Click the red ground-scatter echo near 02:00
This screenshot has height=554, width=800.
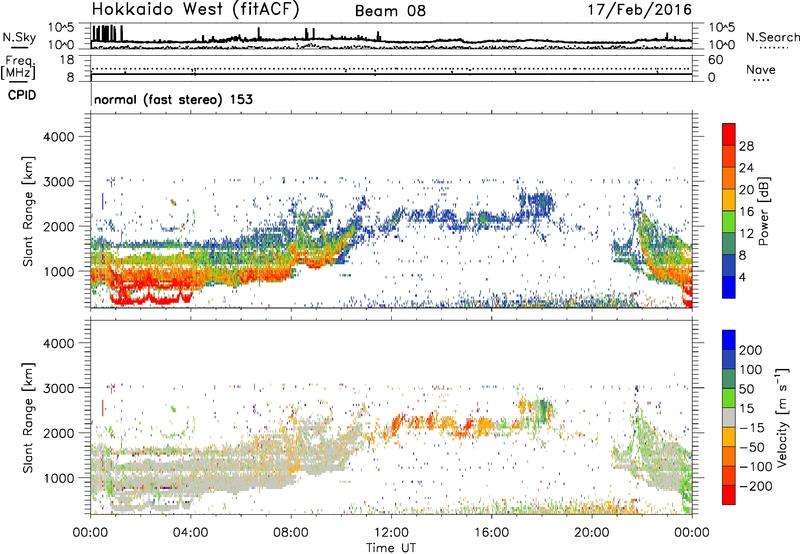pyautogui.click(x=153, y=298)
